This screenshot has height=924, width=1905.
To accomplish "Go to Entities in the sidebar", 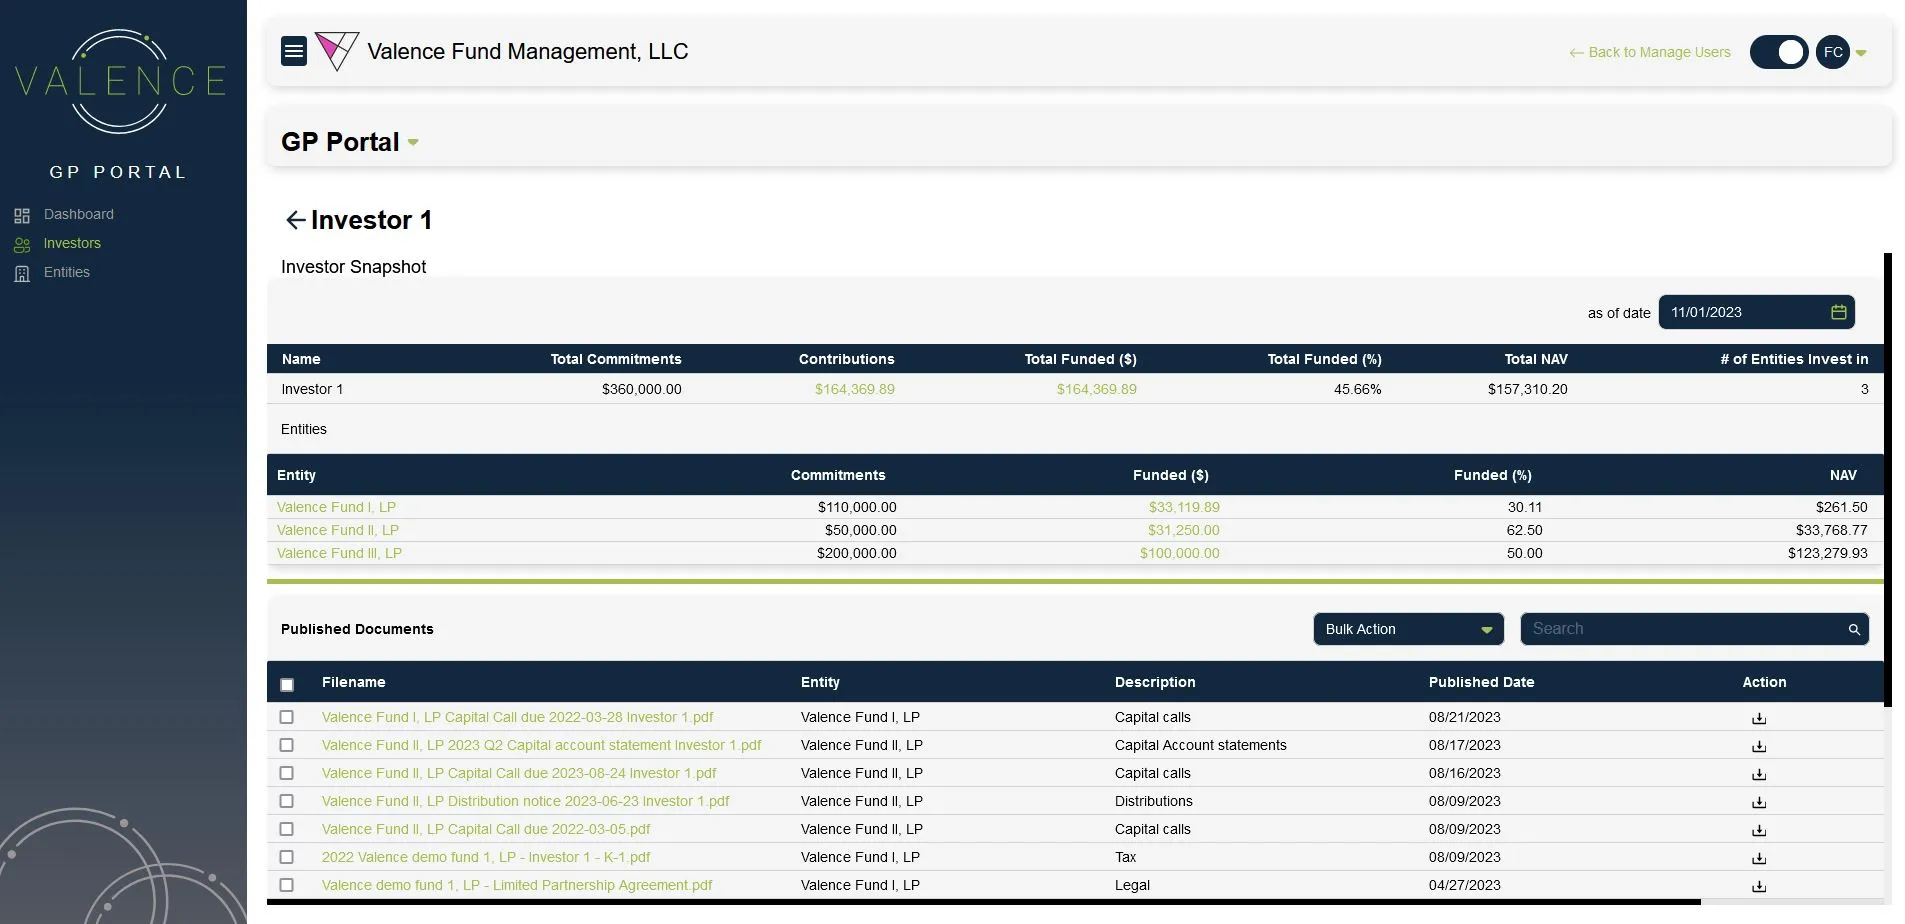I will pyautogui.click(x=66, y=272).
